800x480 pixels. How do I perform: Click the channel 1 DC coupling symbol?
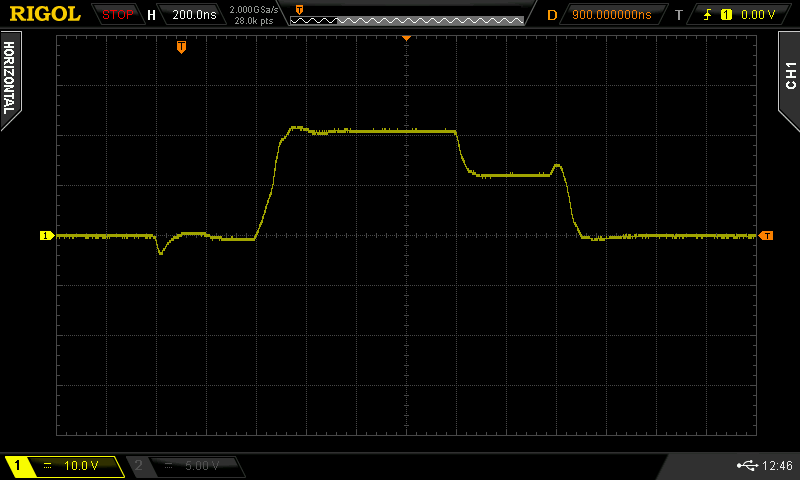47,466
